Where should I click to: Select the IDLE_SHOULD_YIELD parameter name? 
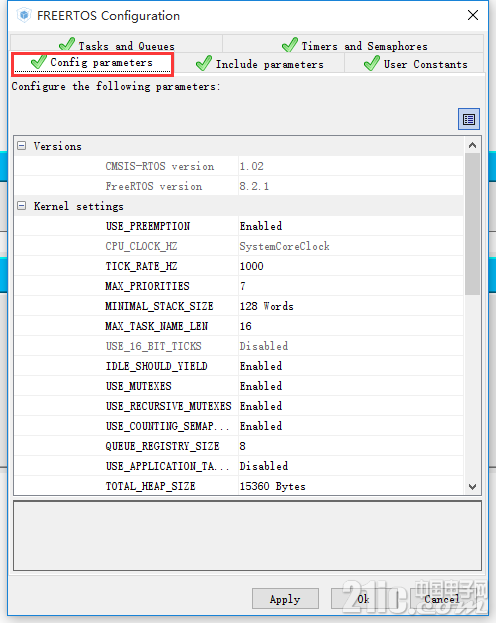tap(157, 366)
